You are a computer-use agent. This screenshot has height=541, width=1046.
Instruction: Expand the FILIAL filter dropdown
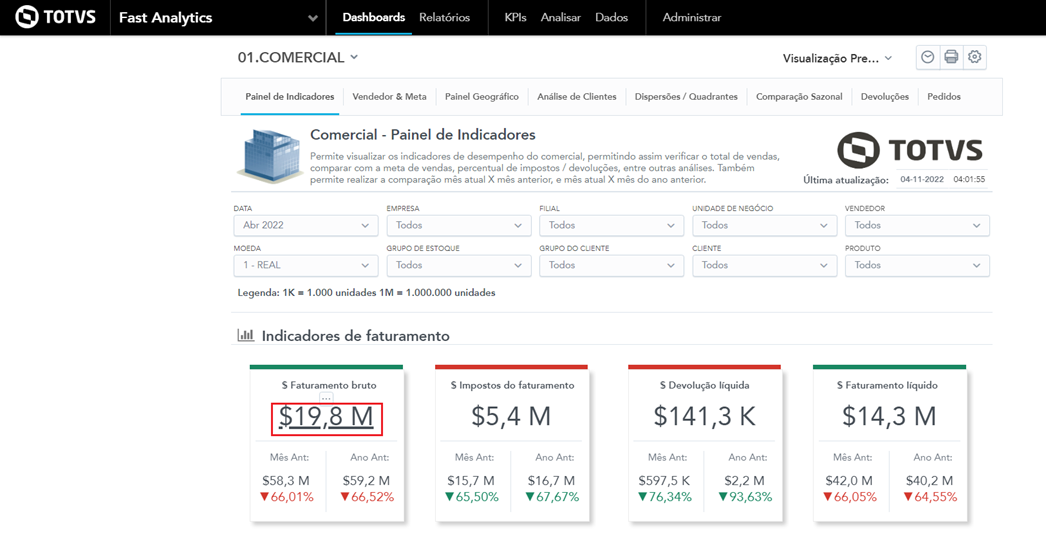coord(612,225)
